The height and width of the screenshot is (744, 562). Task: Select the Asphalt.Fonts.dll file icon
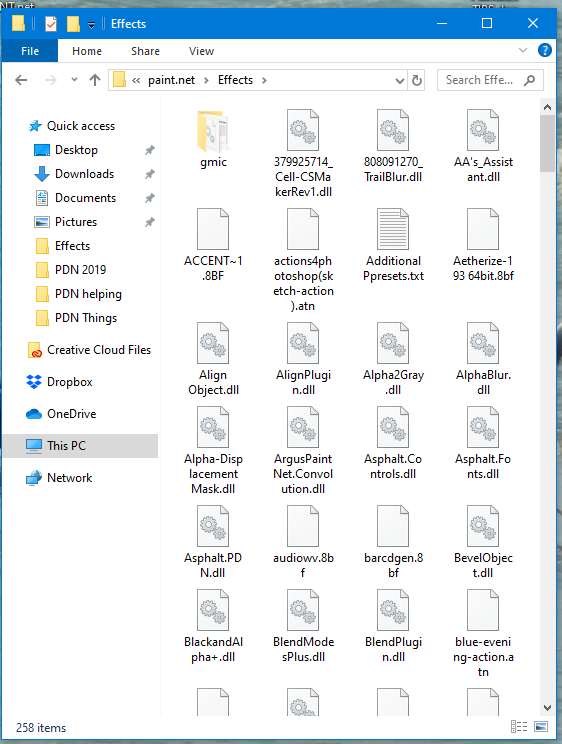[x=483, y=427]
